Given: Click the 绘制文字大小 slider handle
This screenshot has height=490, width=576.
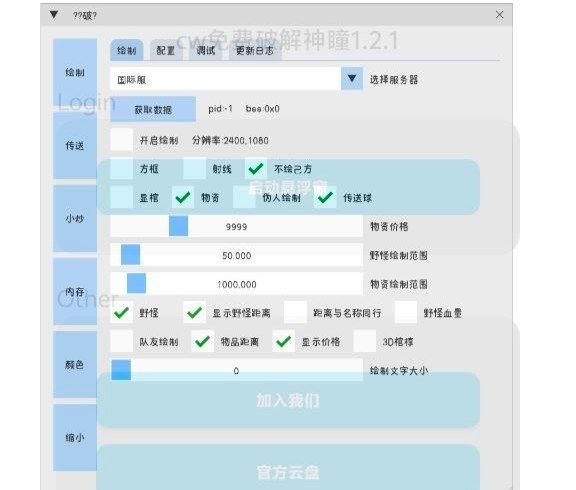Looking at the screenshot, I should tap(121, 370).
